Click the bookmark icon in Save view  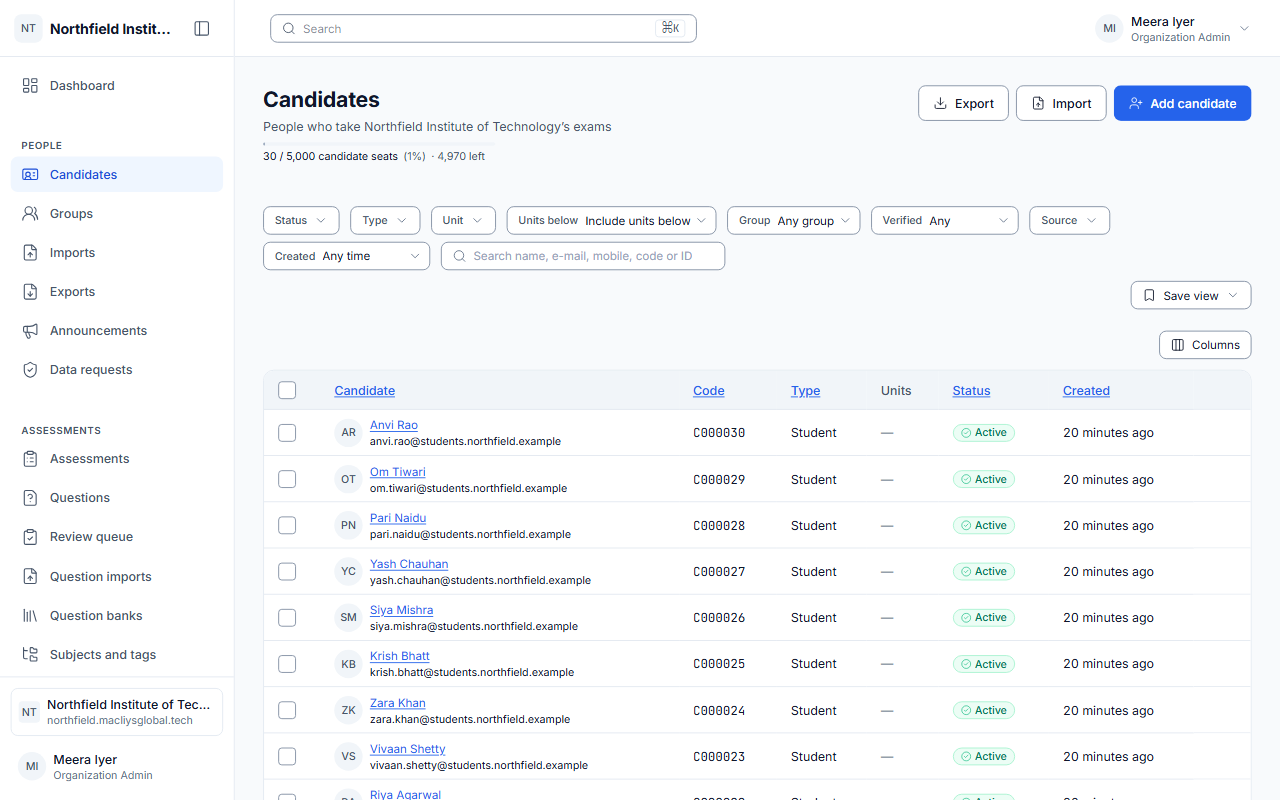click(x=1149, y=296)
